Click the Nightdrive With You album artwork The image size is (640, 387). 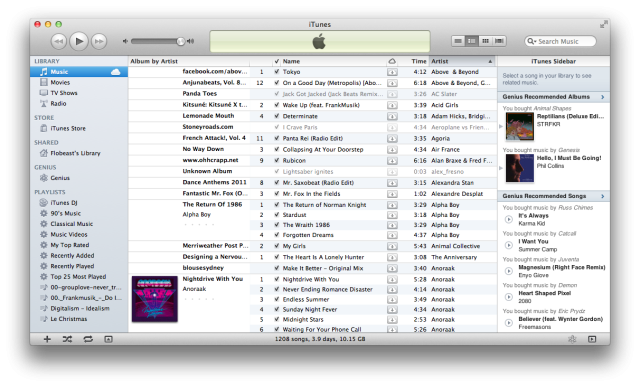point(155,299)
